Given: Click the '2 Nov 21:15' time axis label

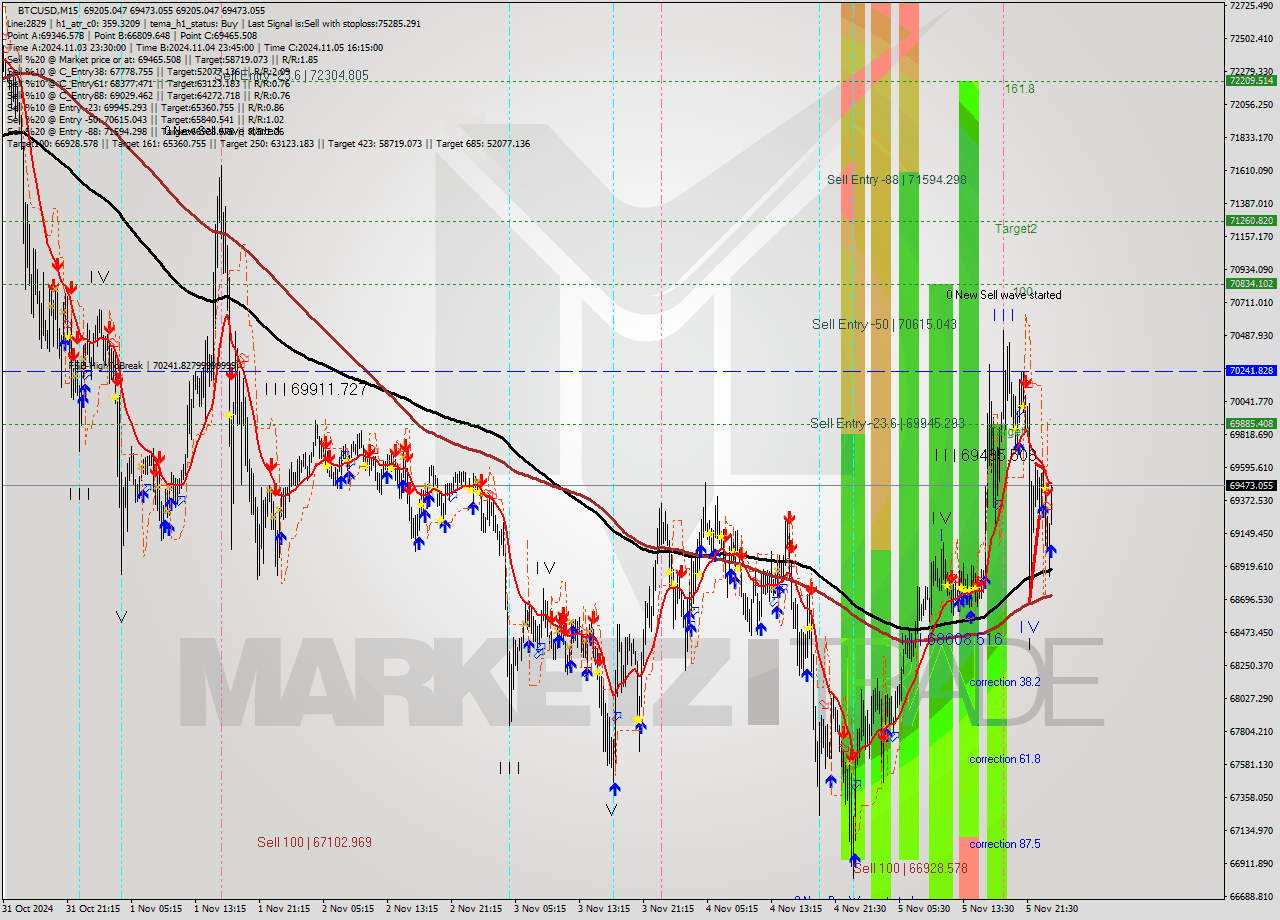Looking at the screenshot, I should pyautogui.click(x=475, y=909).
